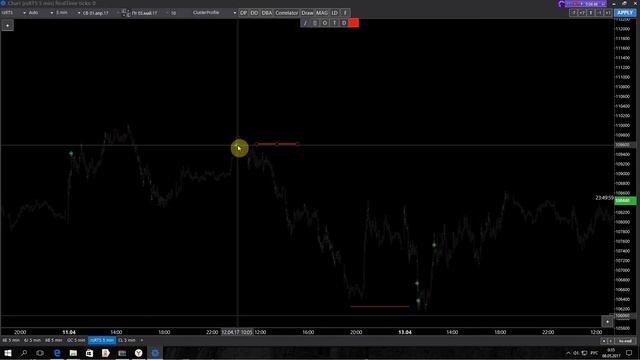Open the Correlator tool

tap(287, 13)
